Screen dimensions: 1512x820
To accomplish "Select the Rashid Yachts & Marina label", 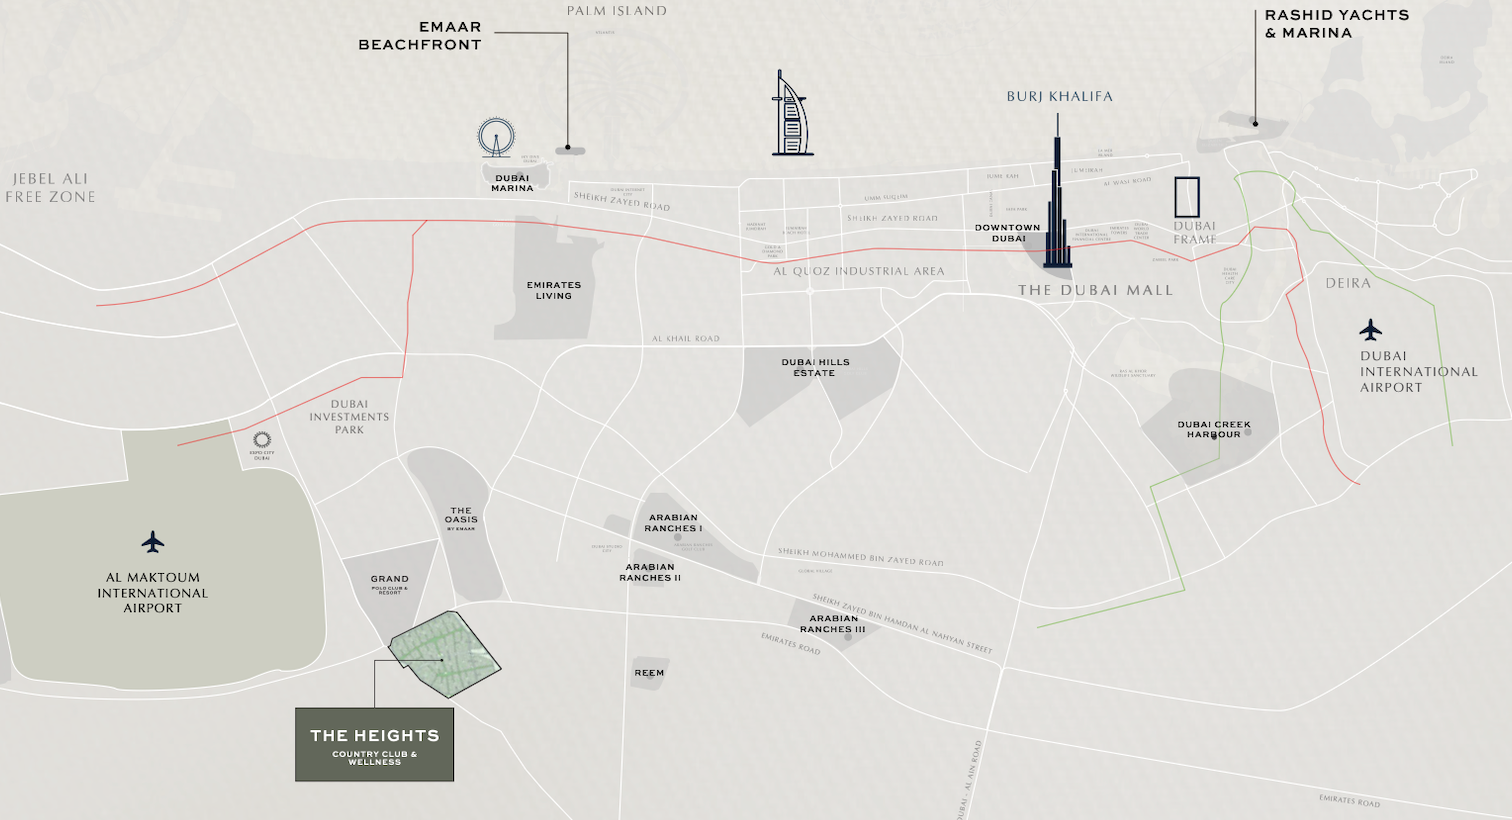I will pyautogui.click(x=1337, y=24).
